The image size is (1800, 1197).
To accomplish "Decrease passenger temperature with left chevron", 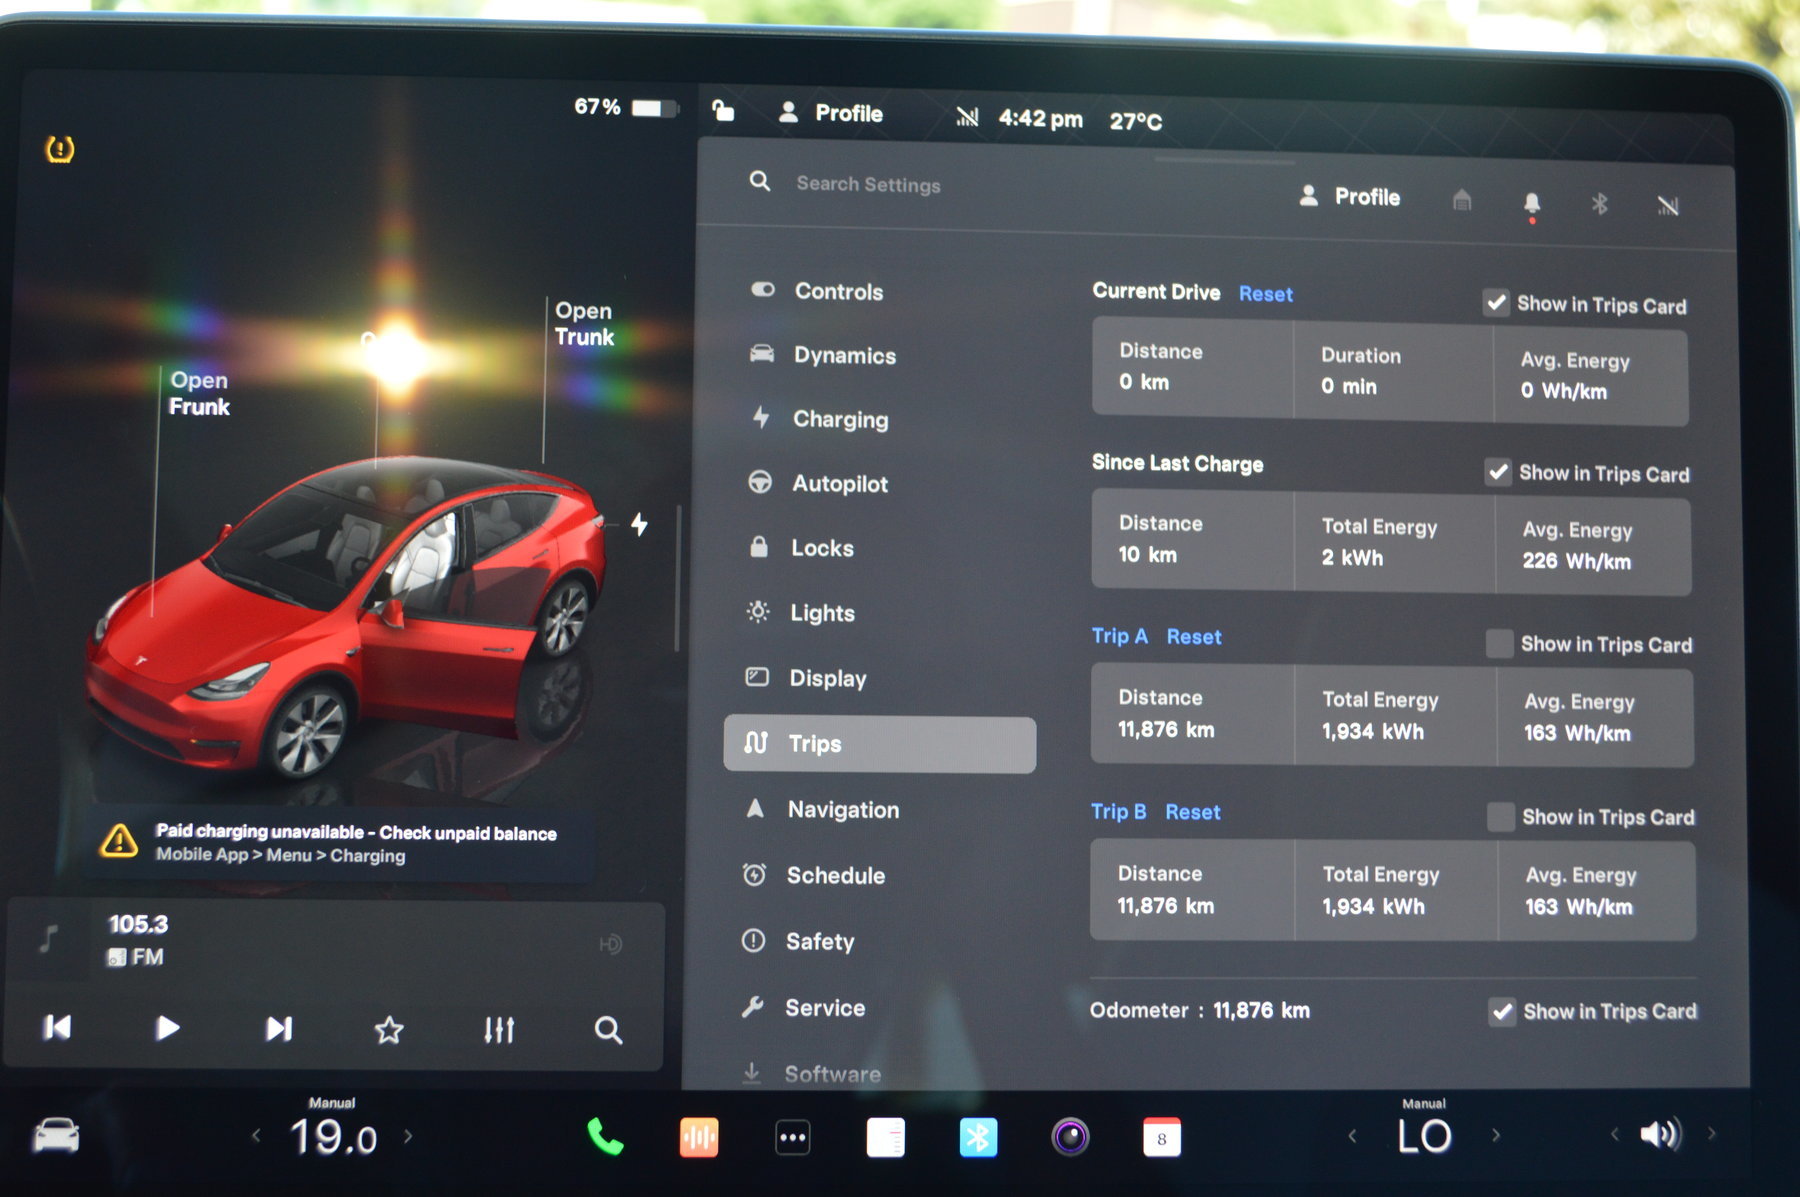I will click(x=1353, y=1136).
